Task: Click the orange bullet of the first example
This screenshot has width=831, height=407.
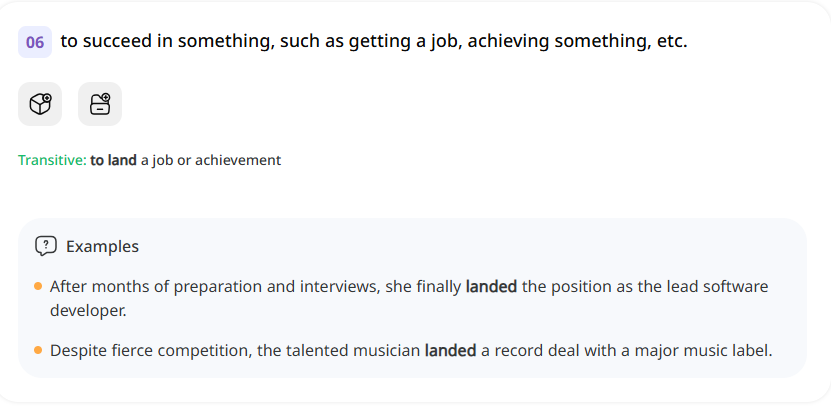Action: (x=38, y=286)
